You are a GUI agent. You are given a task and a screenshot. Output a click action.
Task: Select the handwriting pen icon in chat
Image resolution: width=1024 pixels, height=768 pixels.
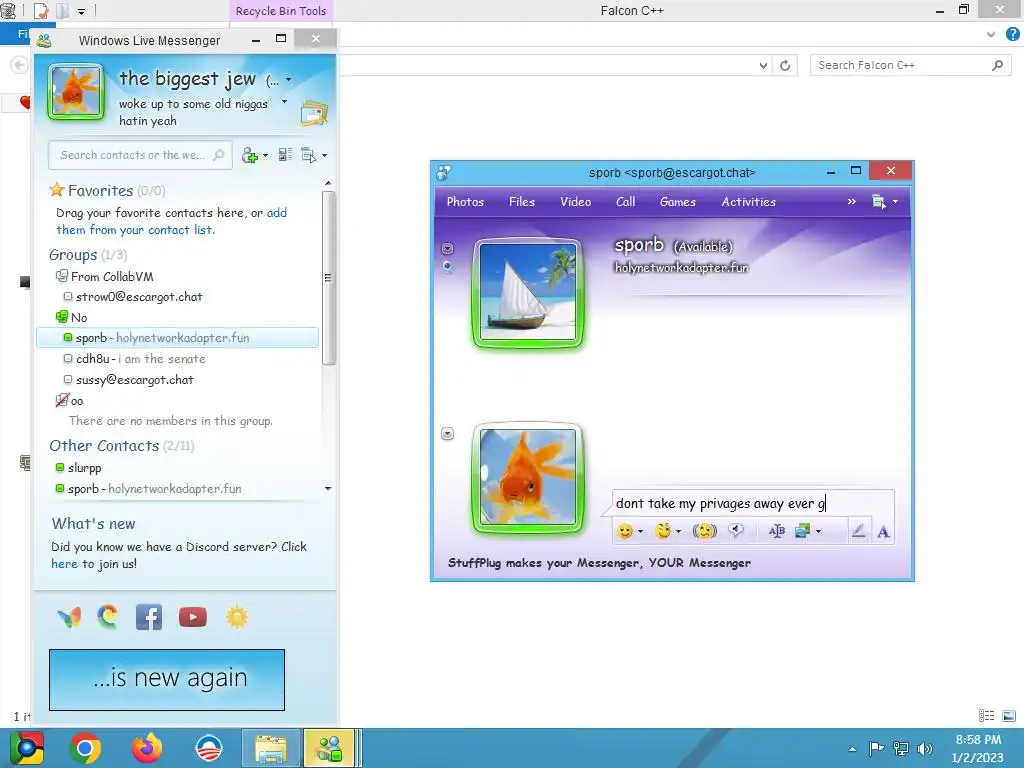click(858, 531)
